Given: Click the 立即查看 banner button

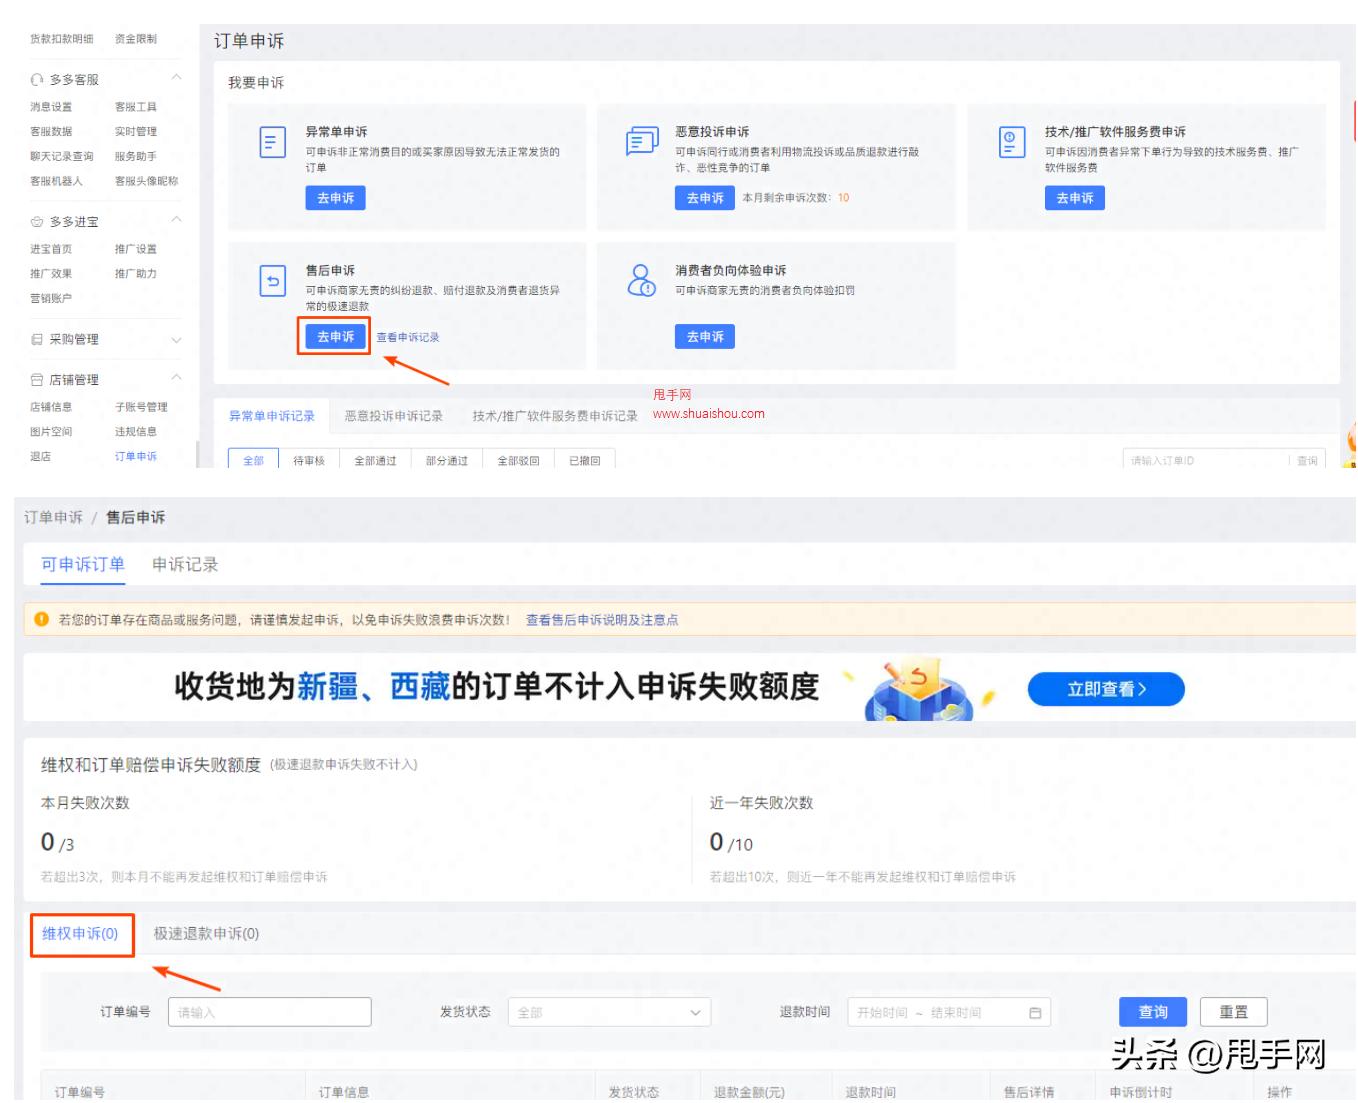Looking at the screenshot, I should [1105, 688].
